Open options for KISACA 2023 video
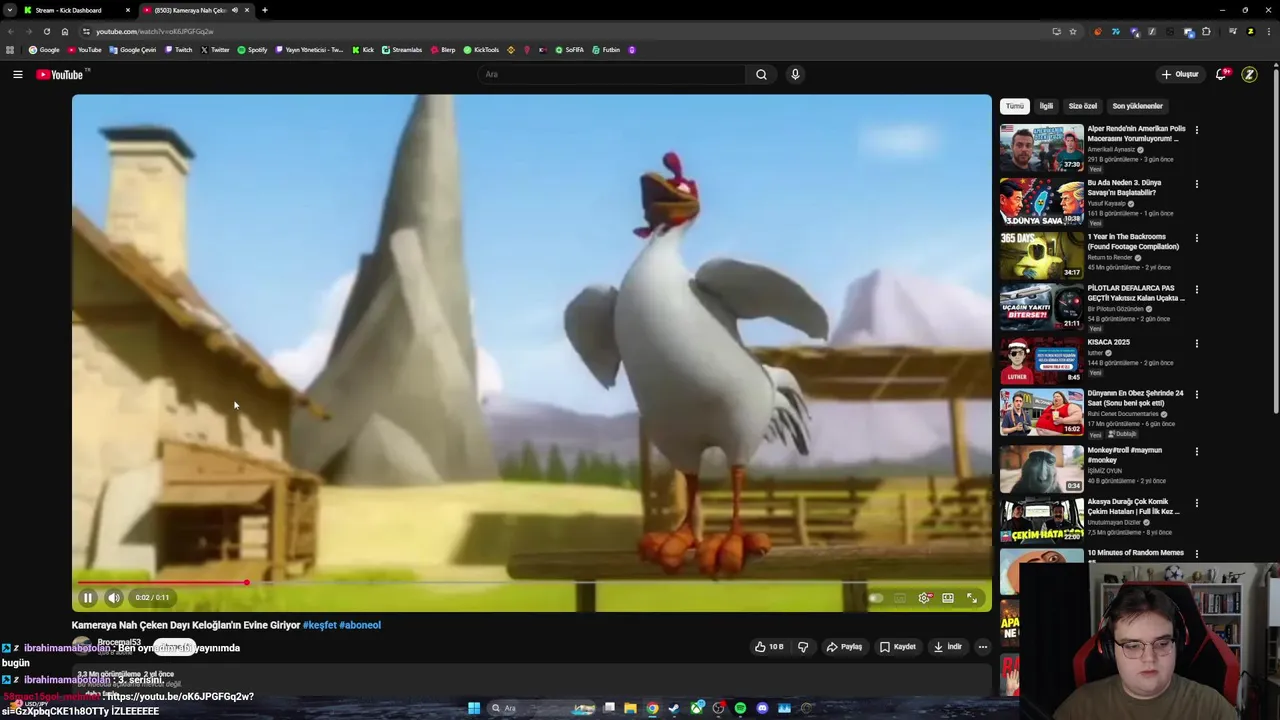This screenshot has height=720, width=1280. tap(1197, 343)
